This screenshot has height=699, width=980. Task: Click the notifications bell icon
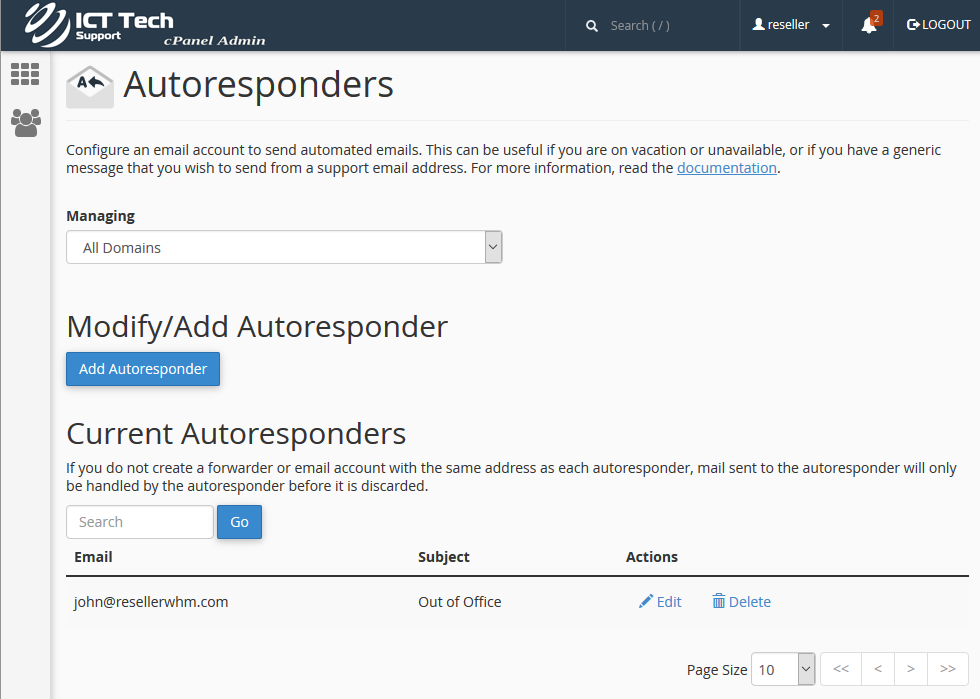pos(868,25)
